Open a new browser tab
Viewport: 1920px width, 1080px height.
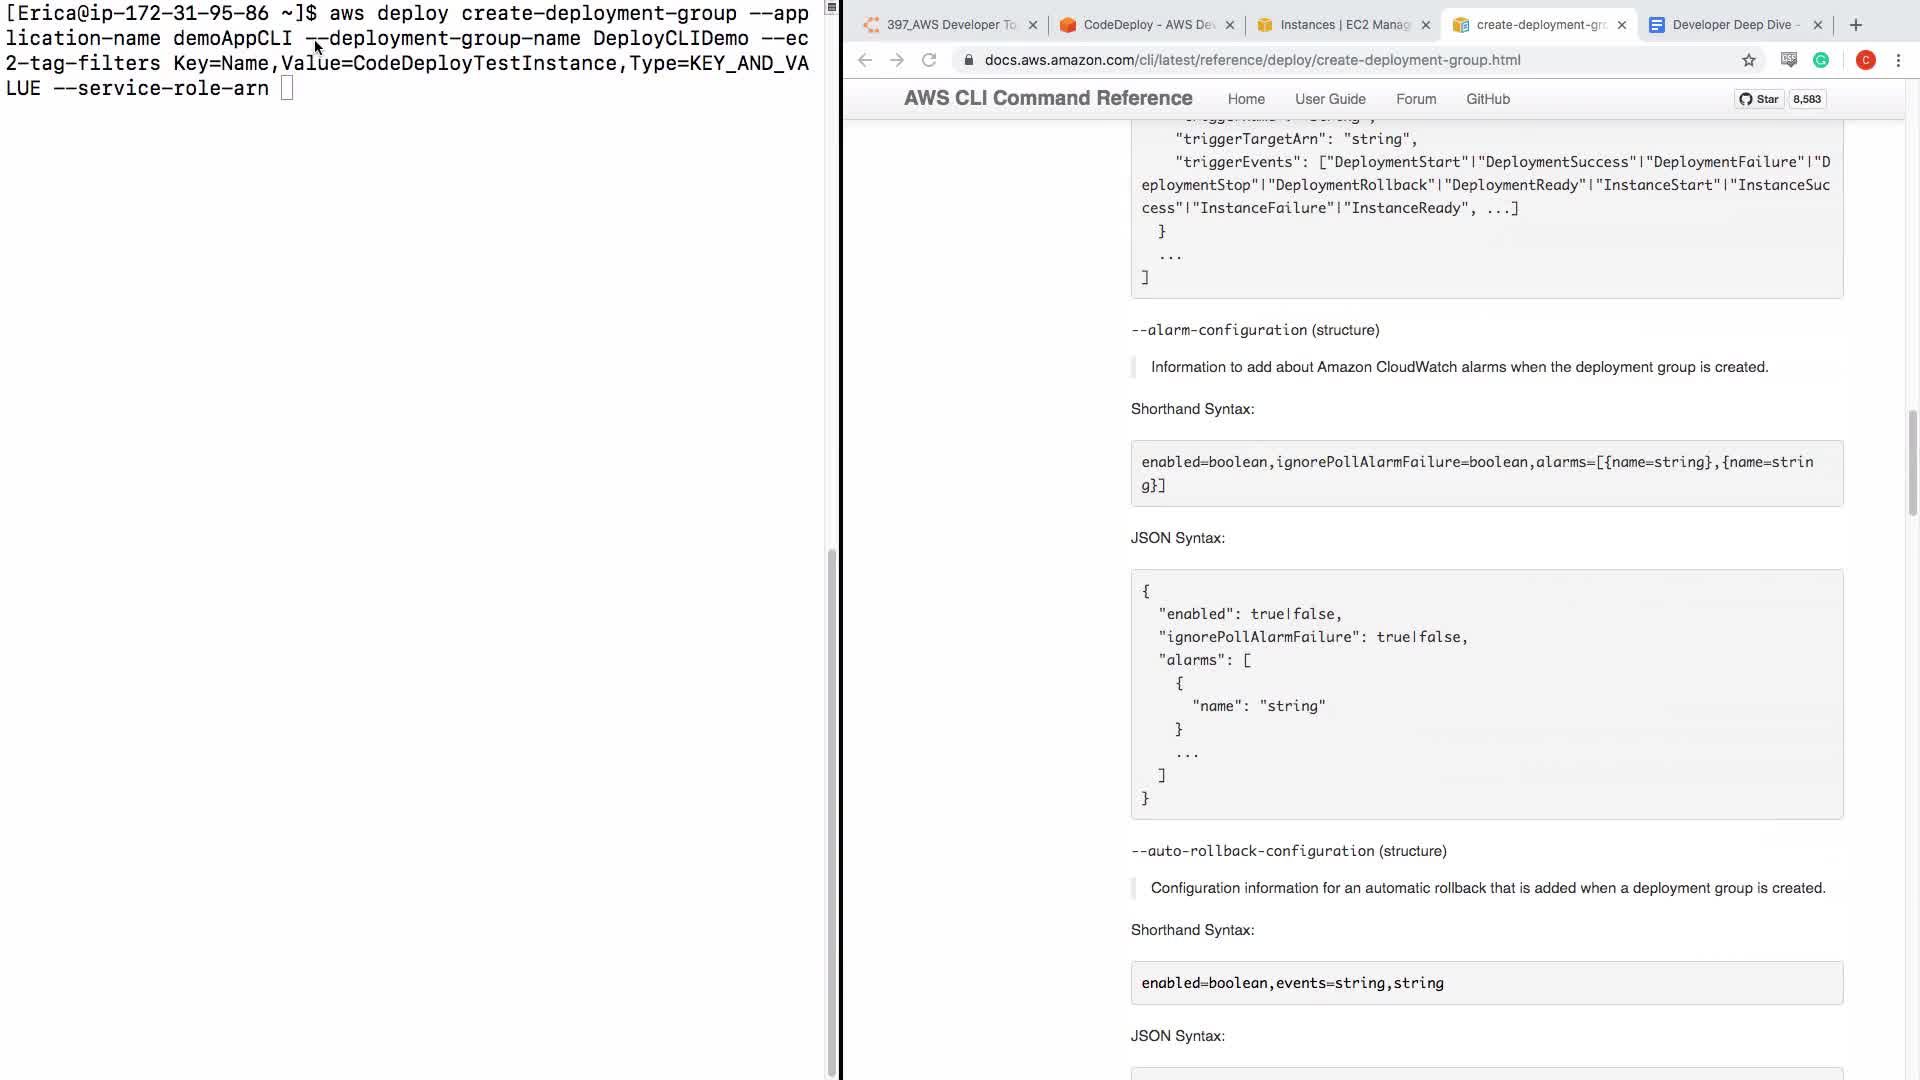click(1856, 24)
